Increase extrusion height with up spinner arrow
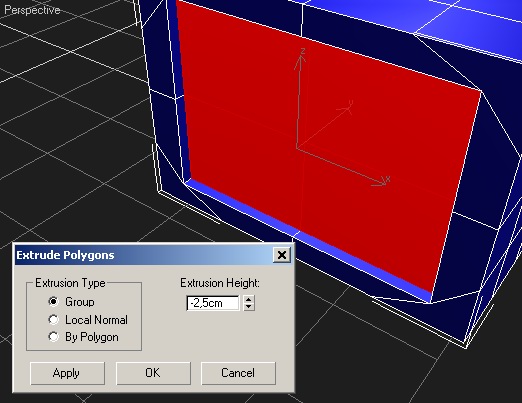The width and height of the screenshot is (522, 403). 249,299
